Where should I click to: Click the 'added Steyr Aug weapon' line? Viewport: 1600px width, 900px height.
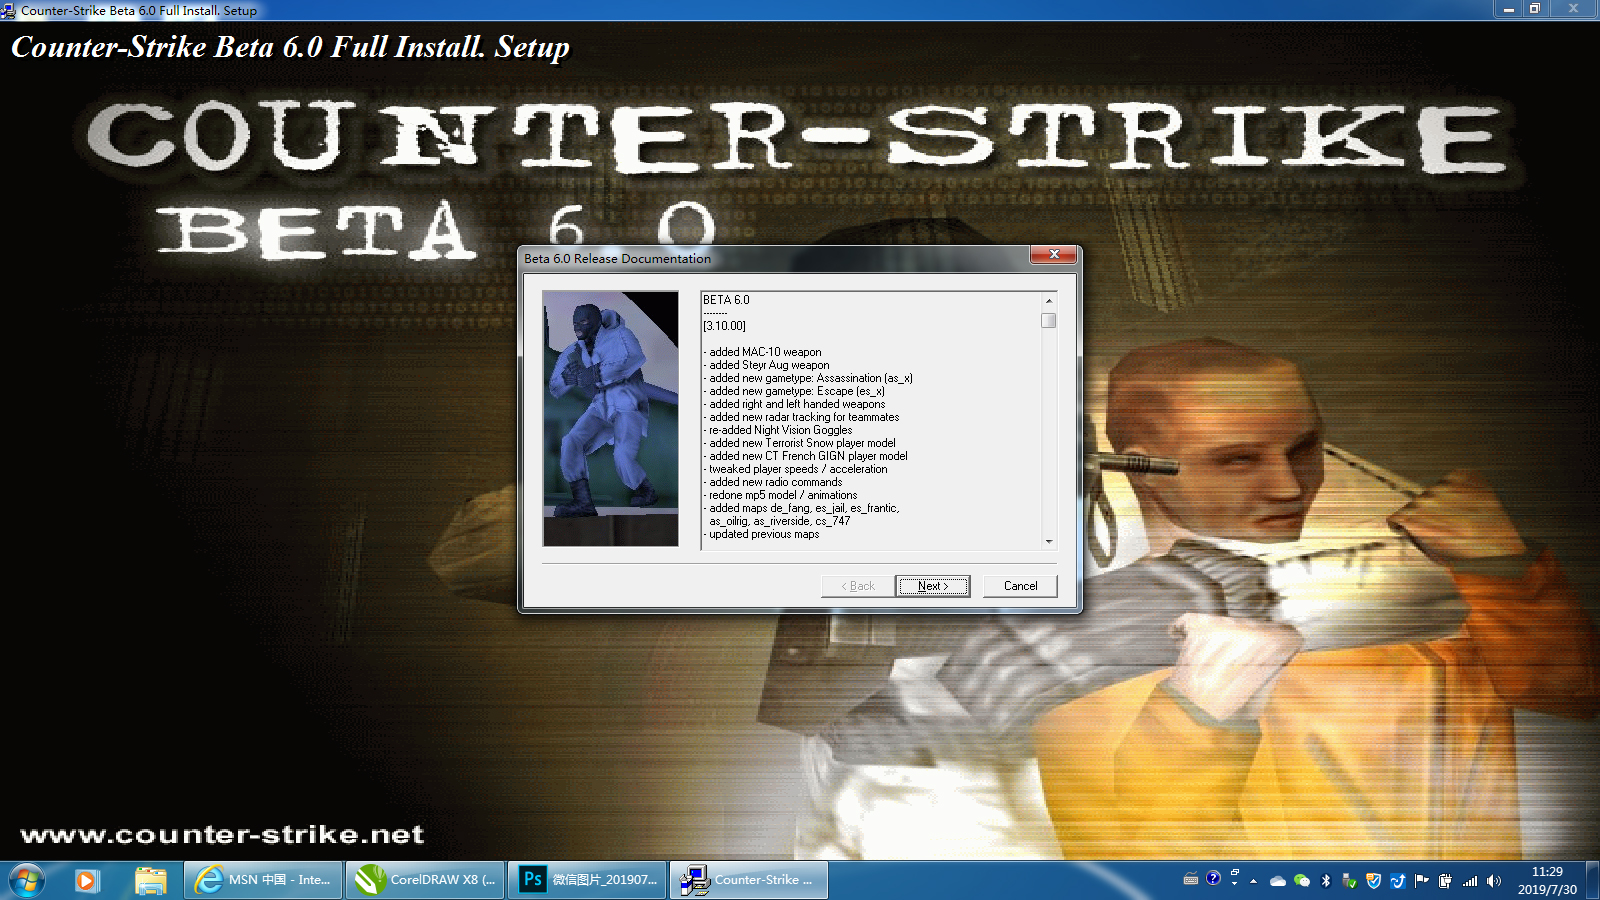tap(769, 365)
